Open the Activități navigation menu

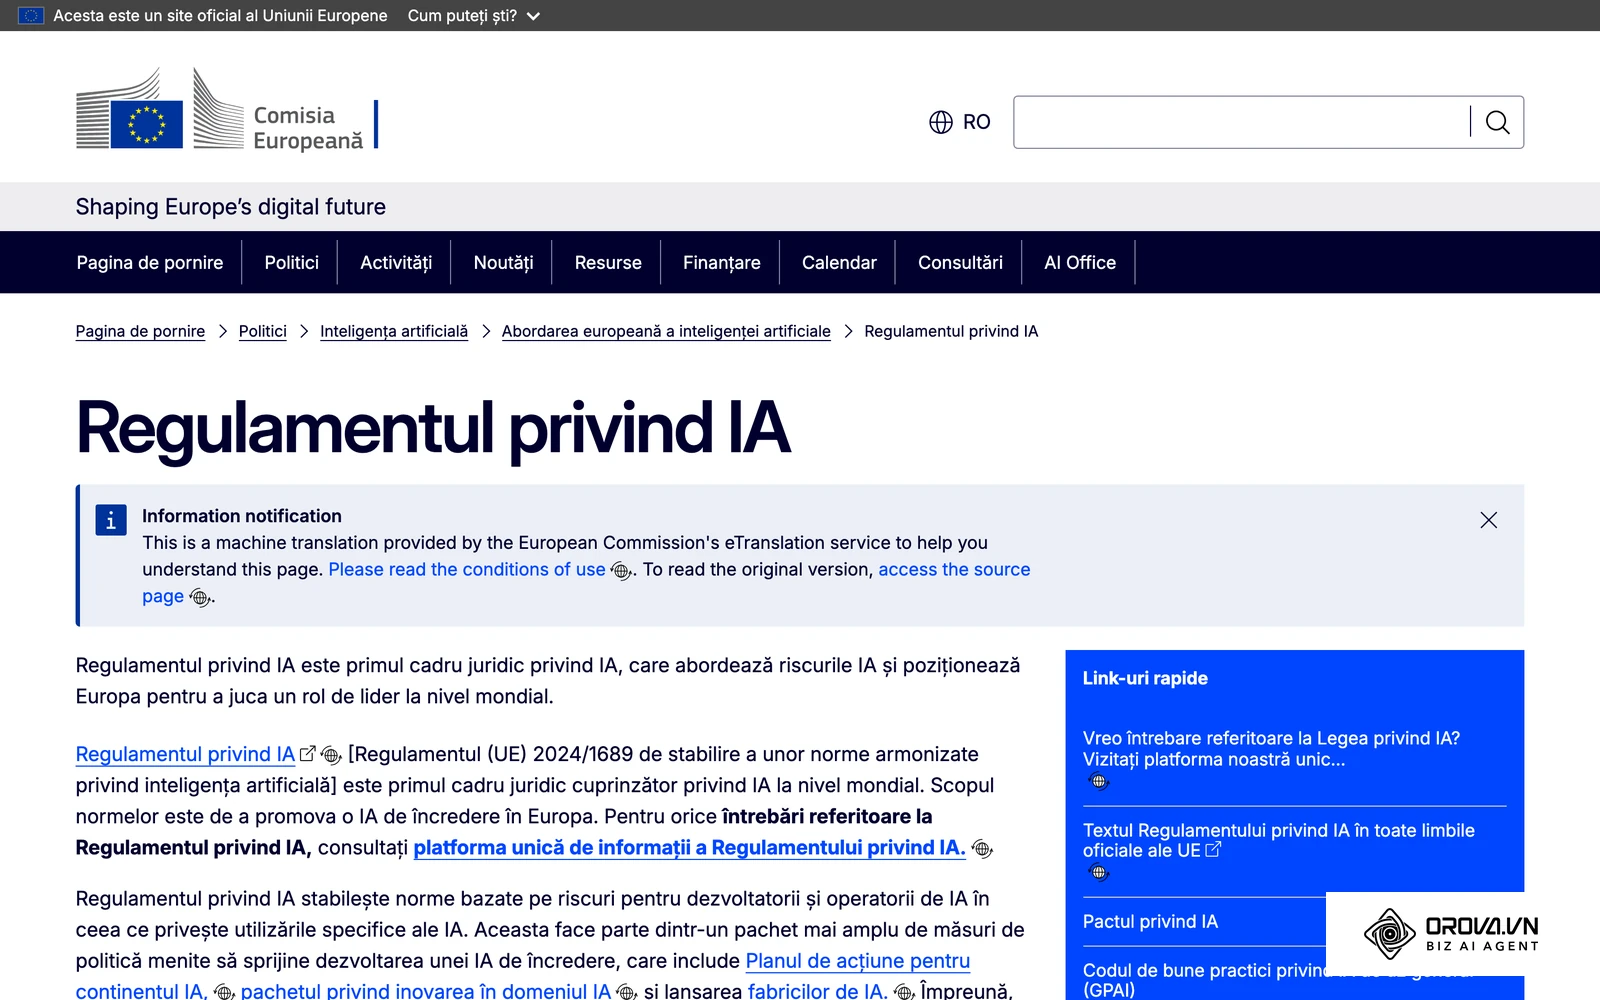(x=396, y=262)
